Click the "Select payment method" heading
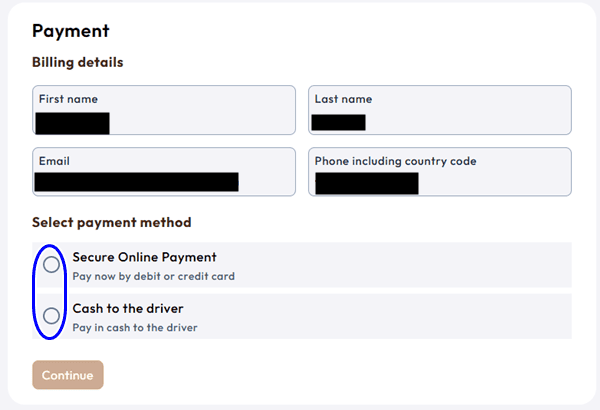 (111, 222)
